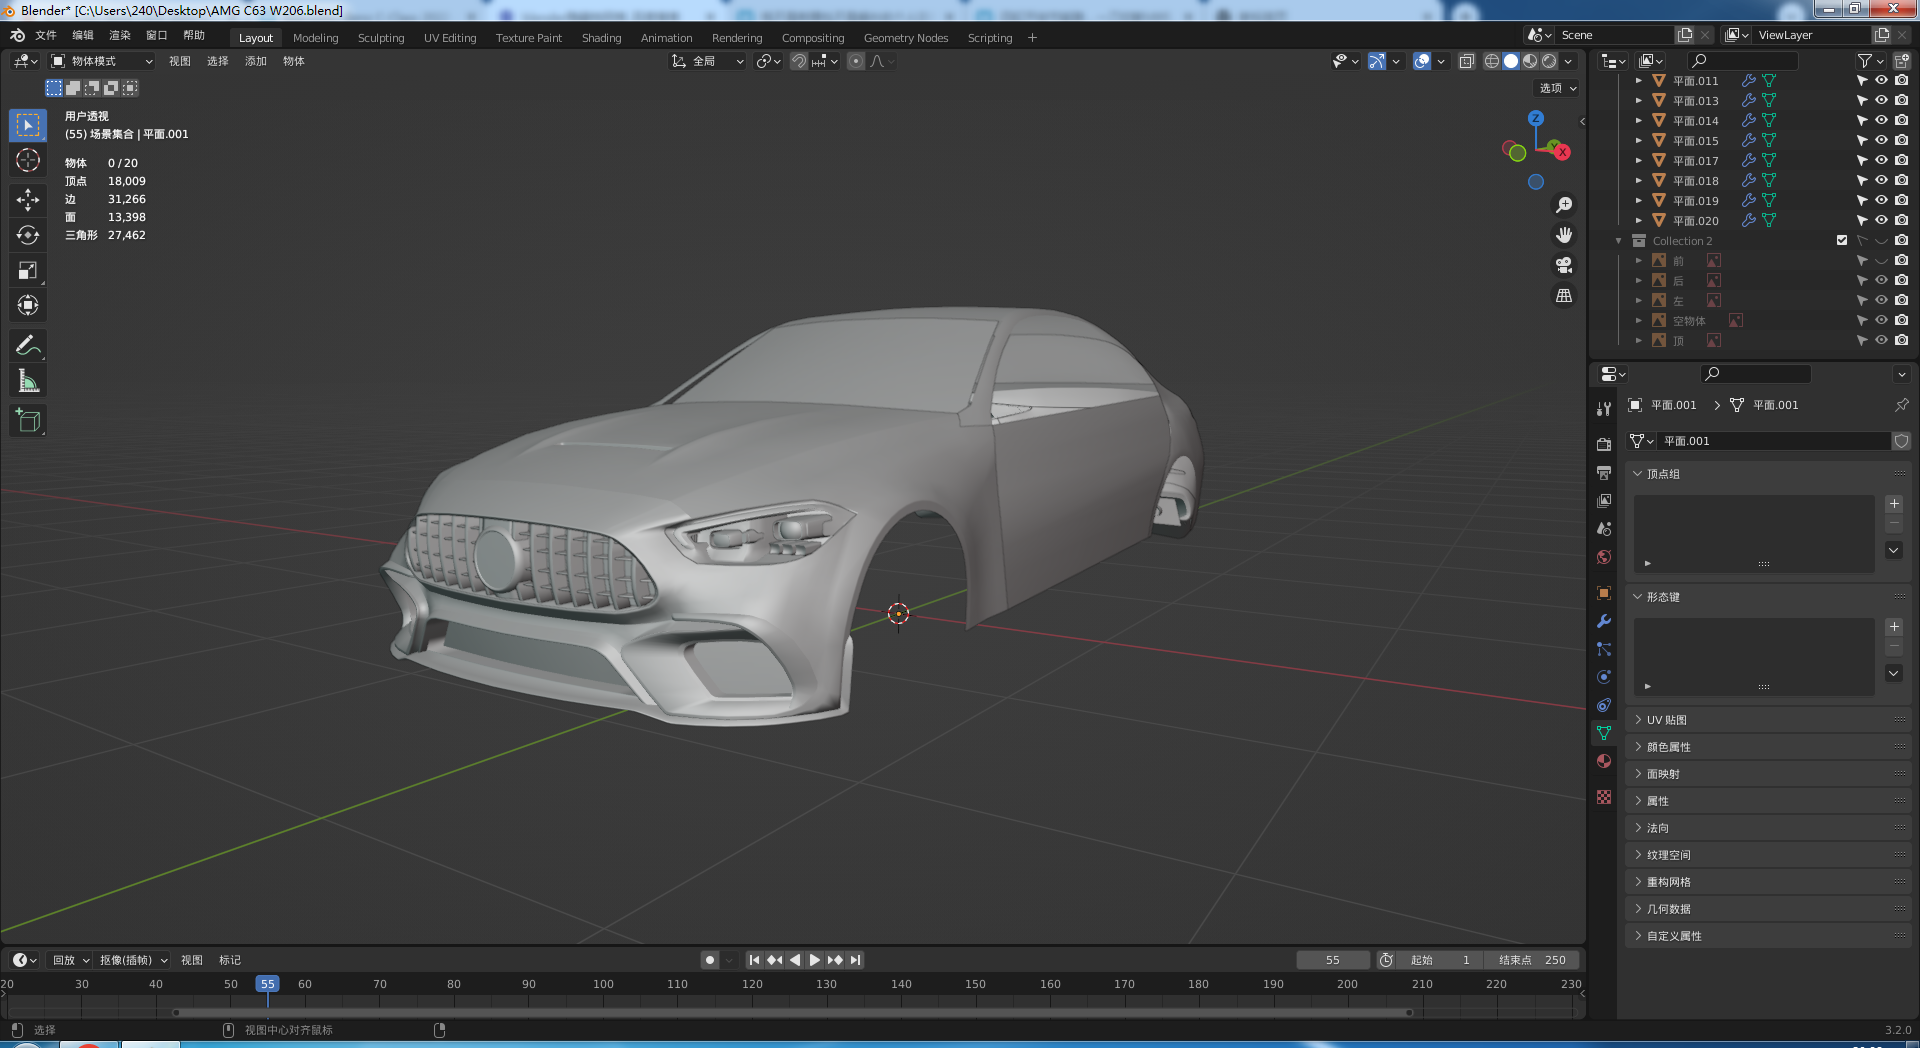Play the animation forward

815,960
